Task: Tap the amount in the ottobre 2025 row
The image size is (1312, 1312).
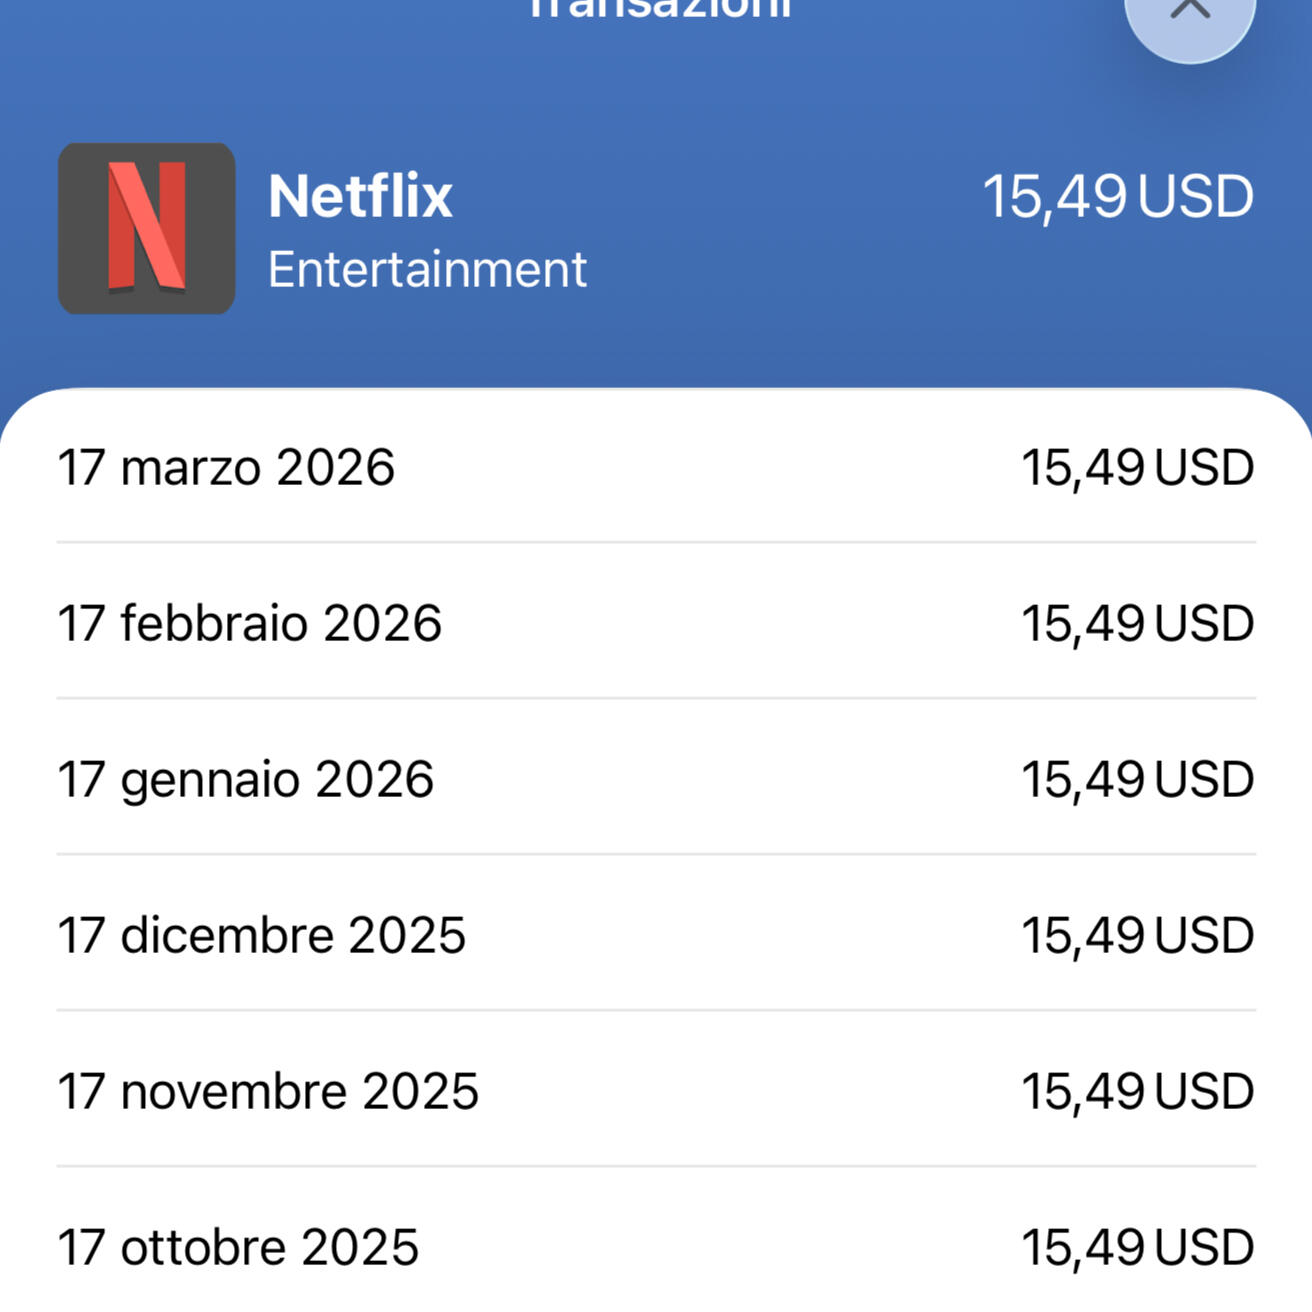Action: (x=1137, y=1247)
